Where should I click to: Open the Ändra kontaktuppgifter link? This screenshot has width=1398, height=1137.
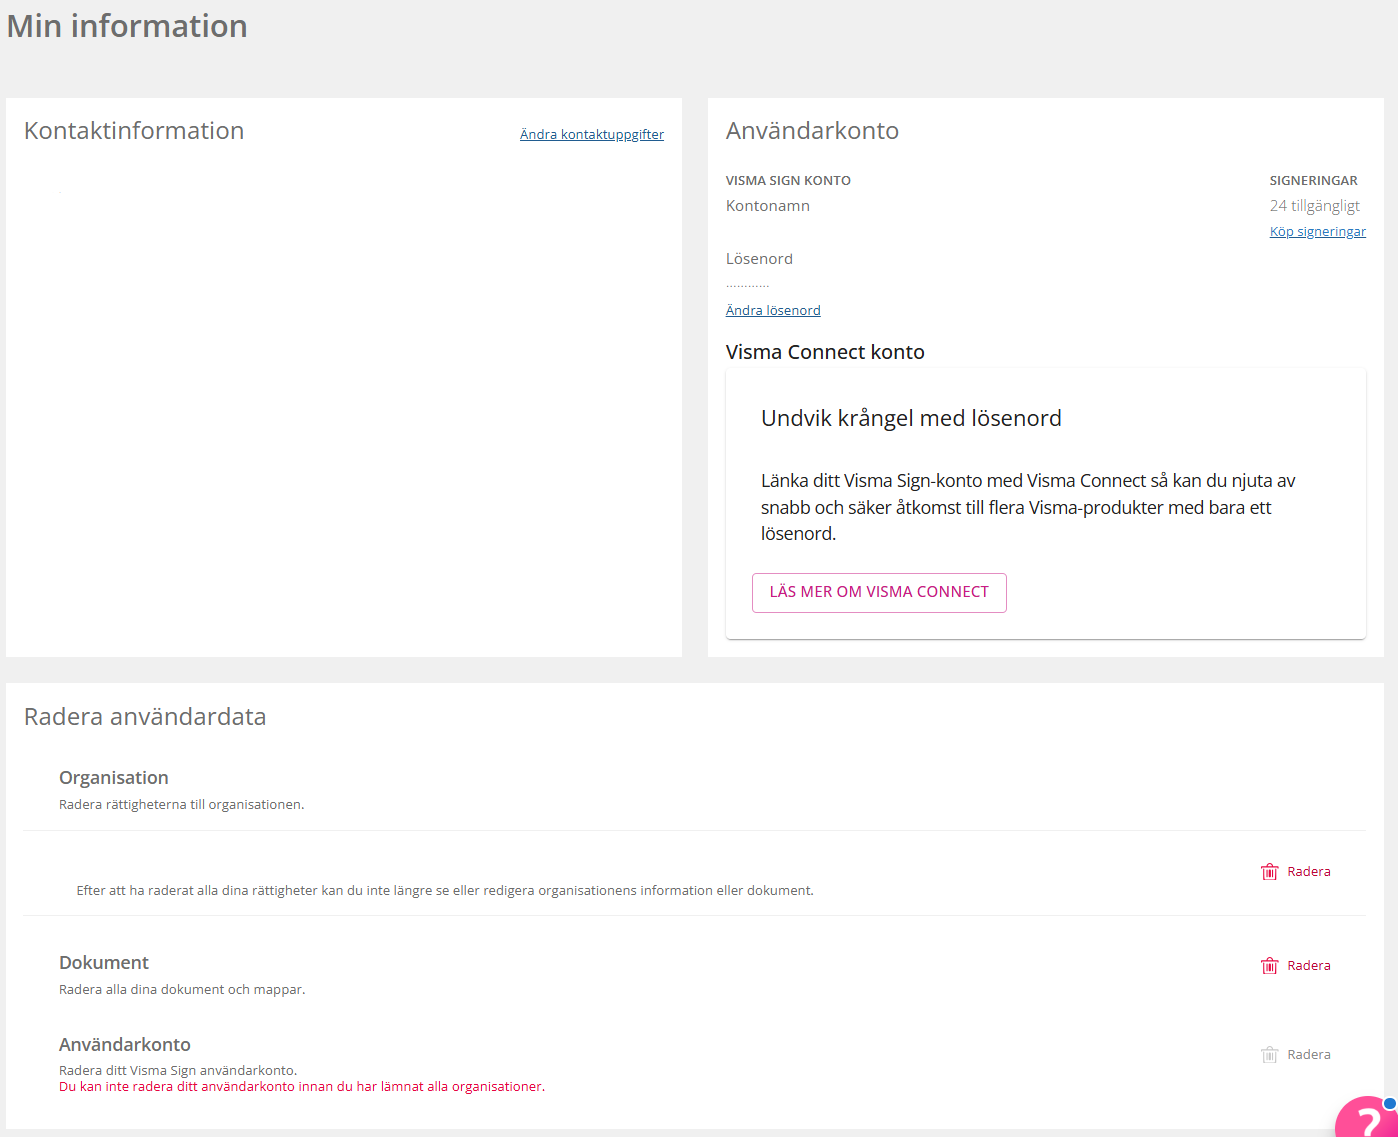coord(591,135)
